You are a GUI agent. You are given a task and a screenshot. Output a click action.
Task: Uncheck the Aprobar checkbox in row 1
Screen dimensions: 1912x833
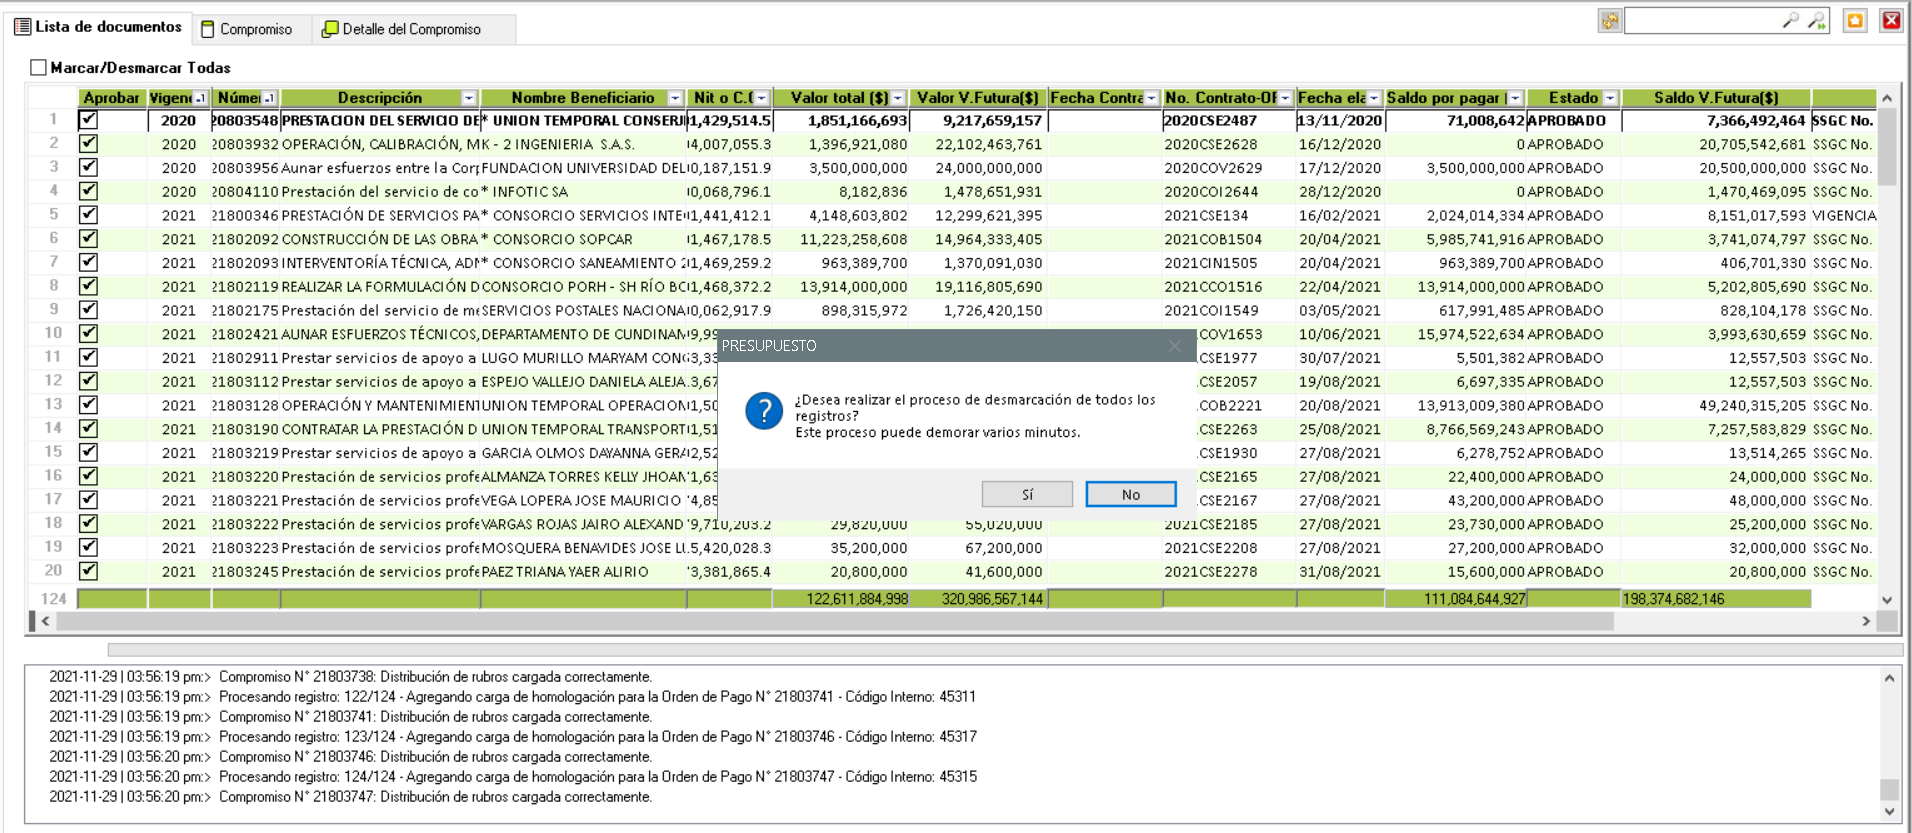(x=89, y=120)
